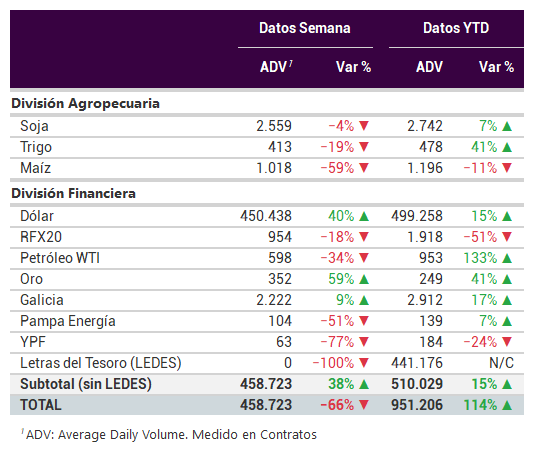Click the green arrow beside Petróleo WTI's 133%

507,258
